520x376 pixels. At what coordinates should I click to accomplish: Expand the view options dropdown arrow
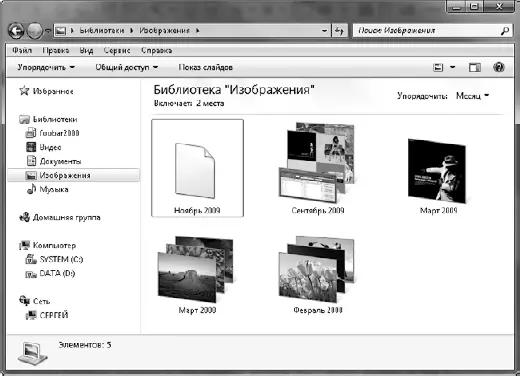[452, 67]
